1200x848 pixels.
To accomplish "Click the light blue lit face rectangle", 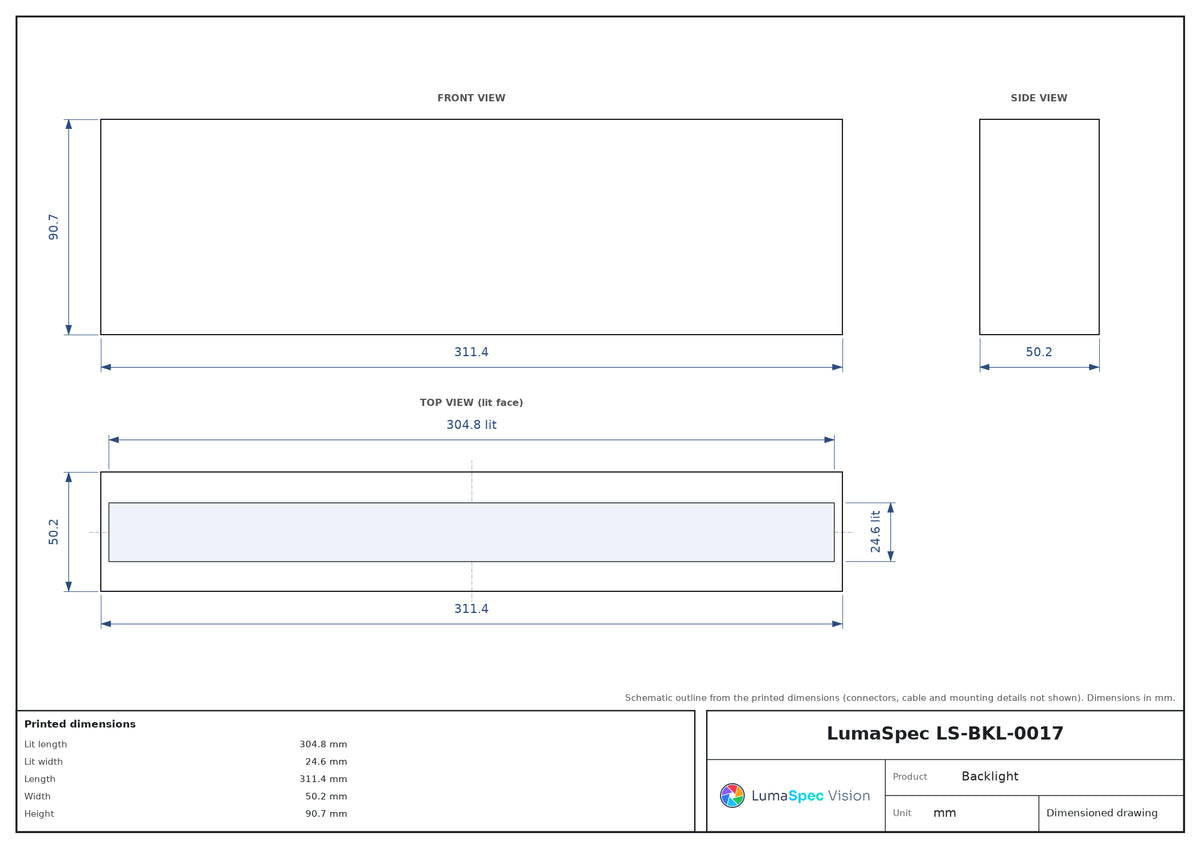I will (x=471, y=532).
